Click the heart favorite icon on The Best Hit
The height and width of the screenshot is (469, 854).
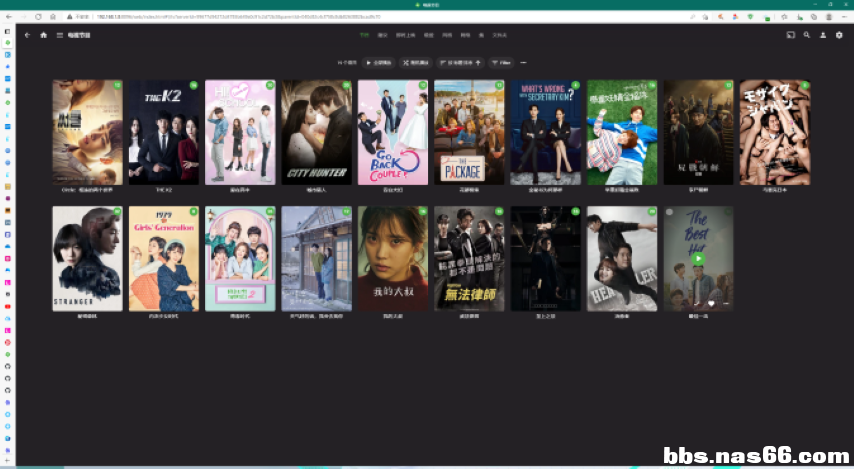pyautogui.click(x=711, y=303)
